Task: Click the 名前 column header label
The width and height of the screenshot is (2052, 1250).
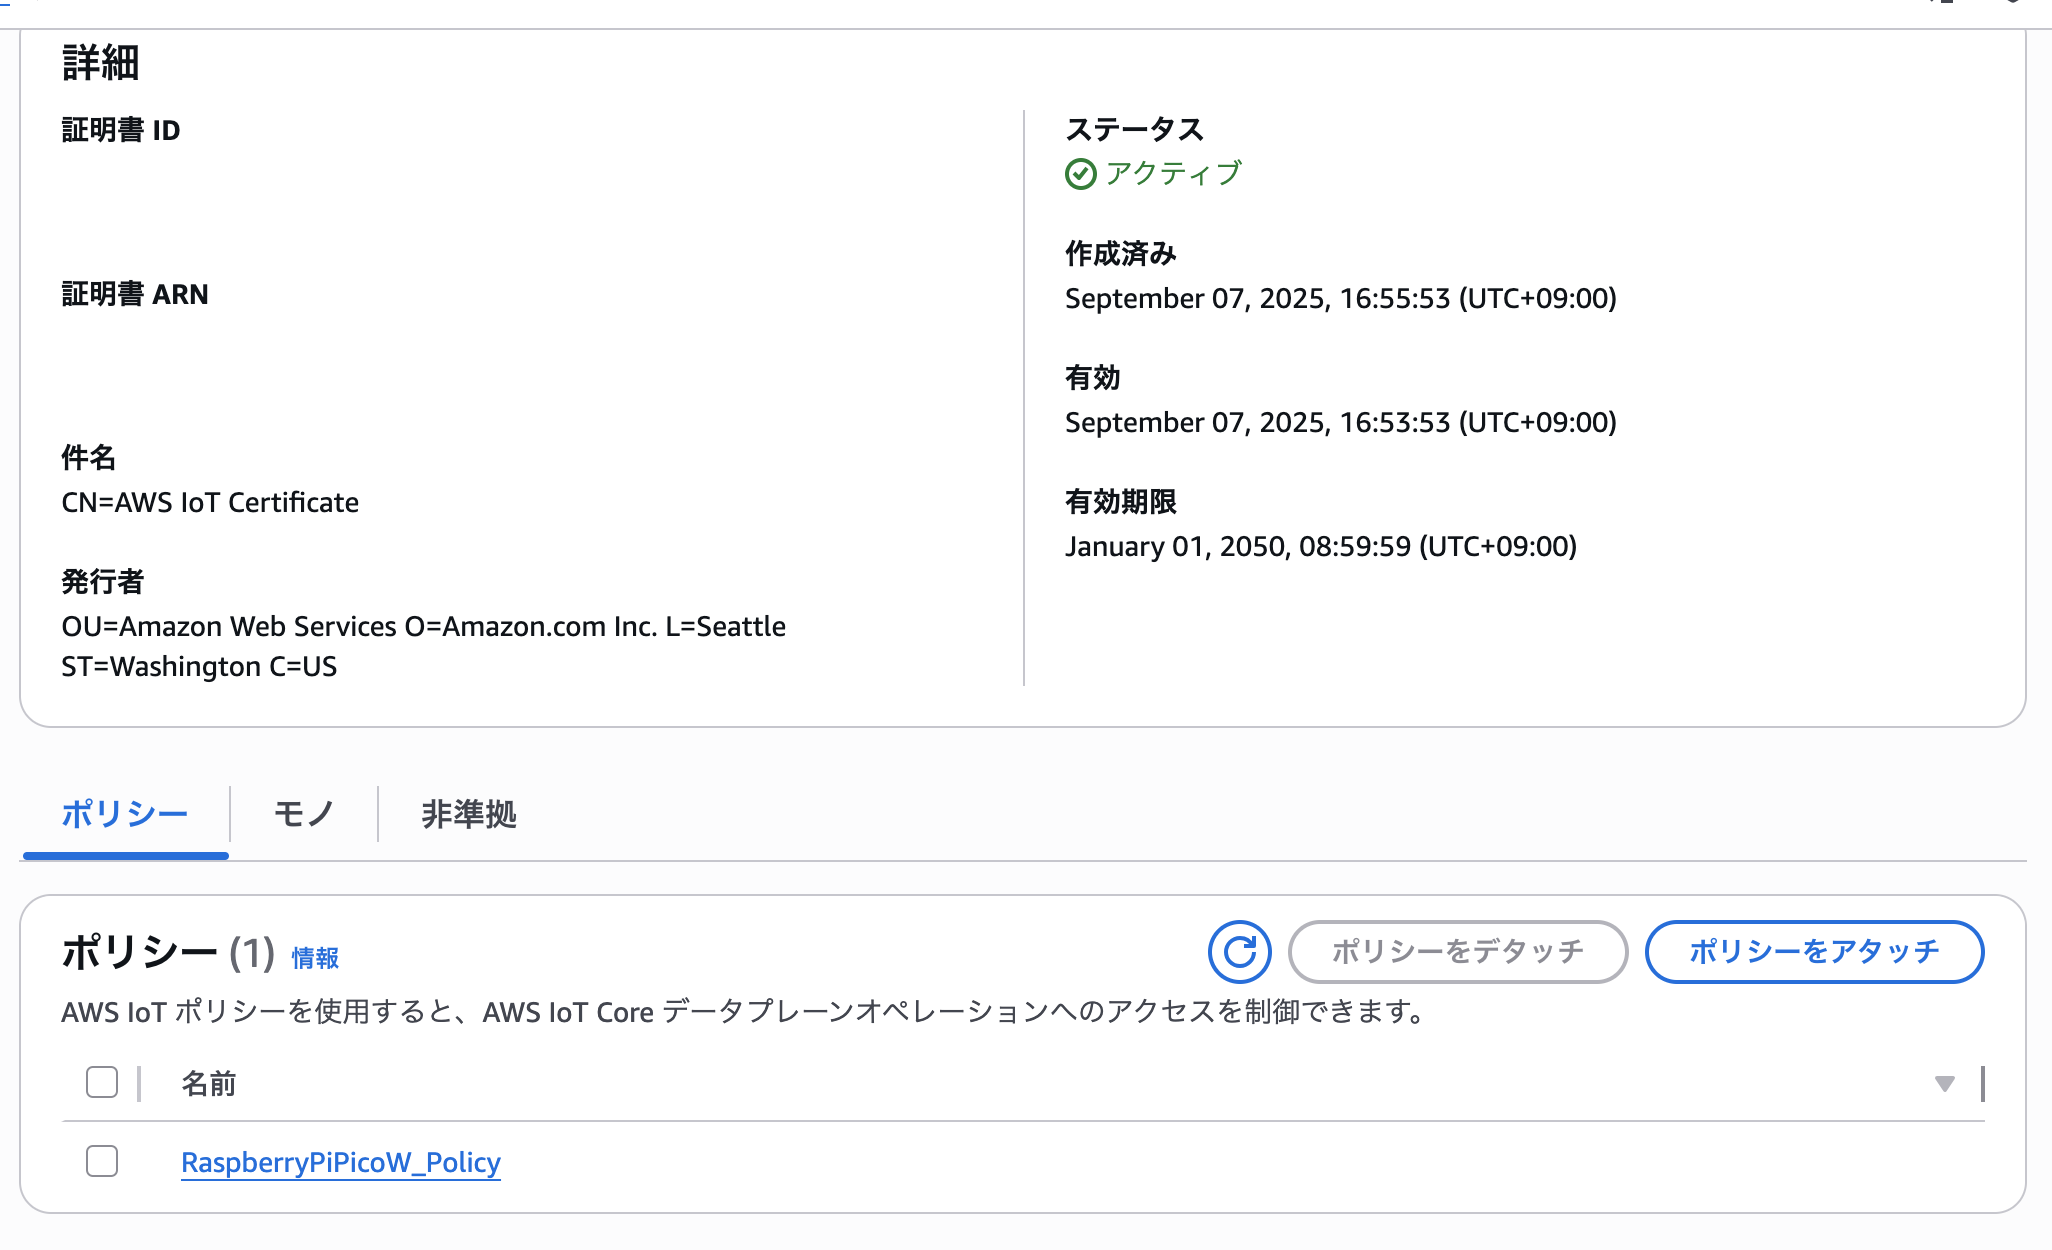Action: (208, 1083)
